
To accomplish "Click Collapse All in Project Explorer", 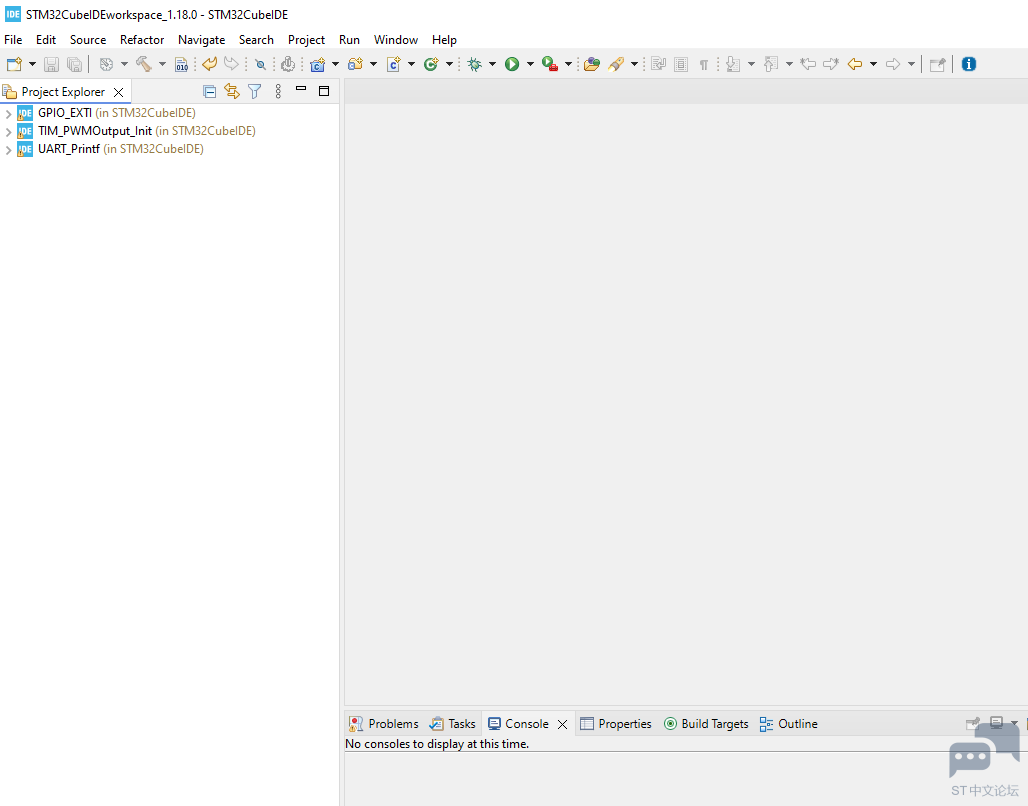I will click(209, 92).
